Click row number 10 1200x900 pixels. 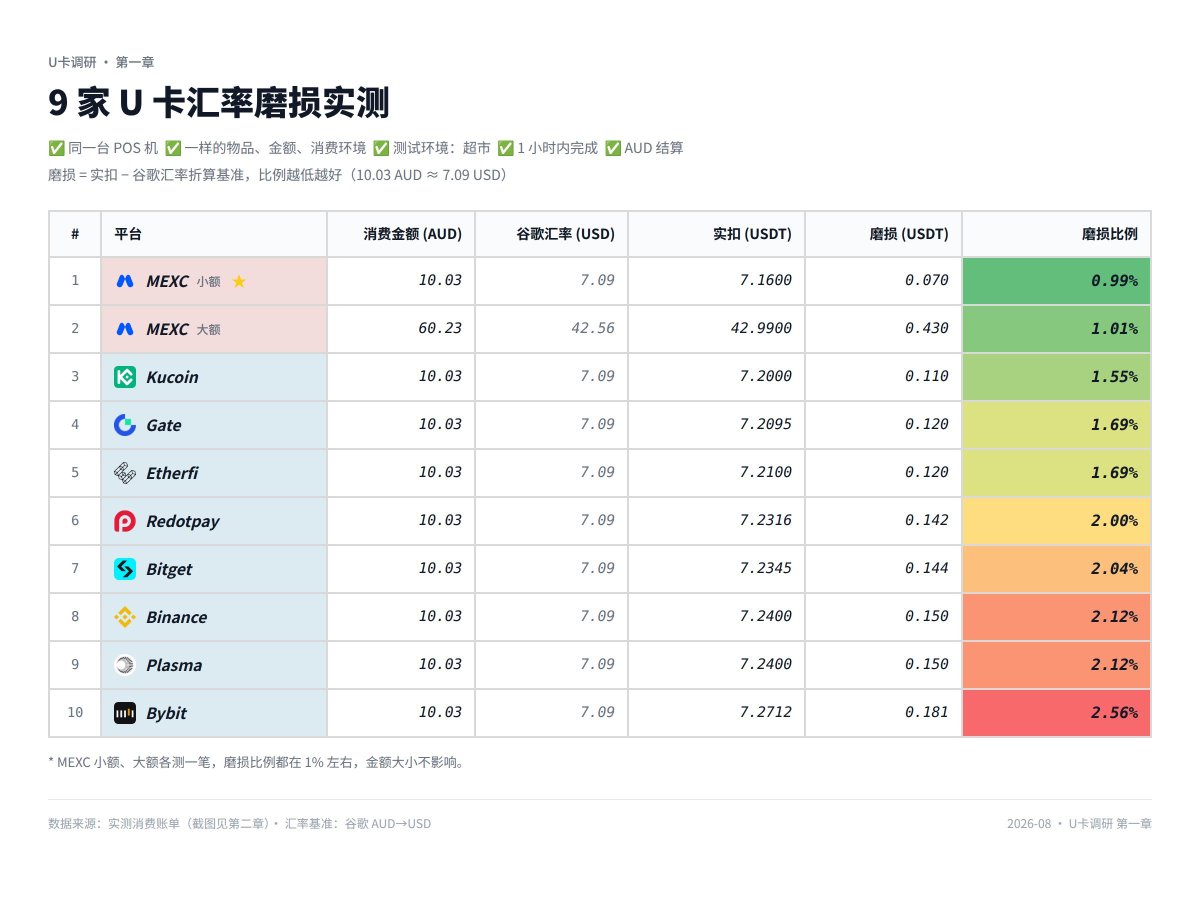pyautogui.click(x=75, y=713)
